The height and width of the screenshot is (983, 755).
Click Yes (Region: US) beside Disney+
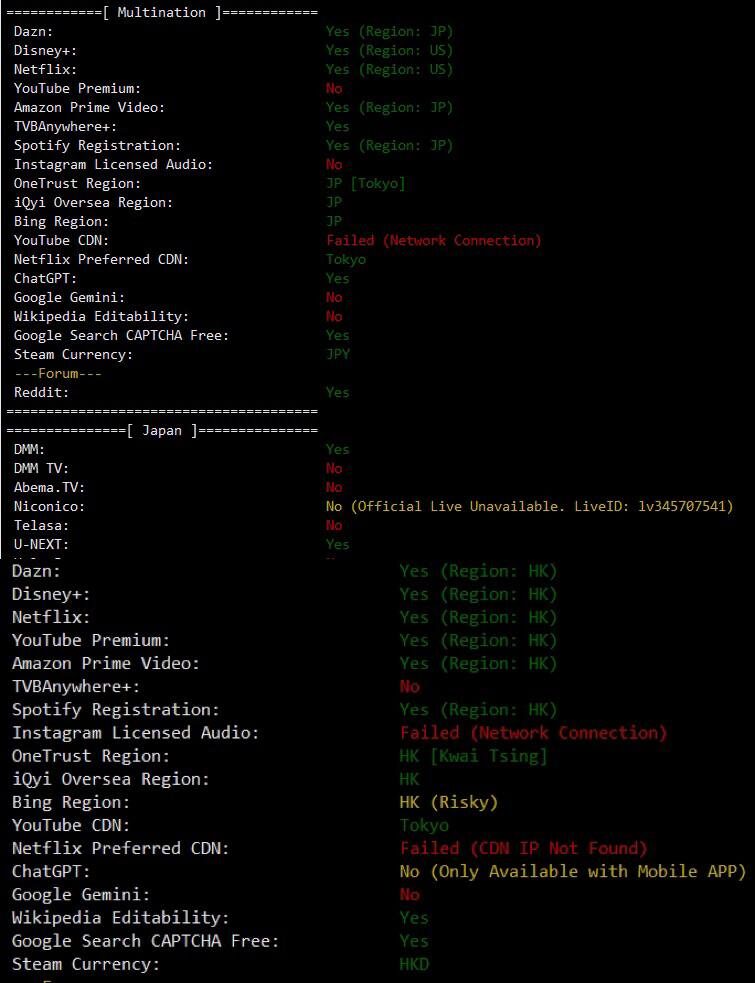pyautogui.click(x=389, y=51)
